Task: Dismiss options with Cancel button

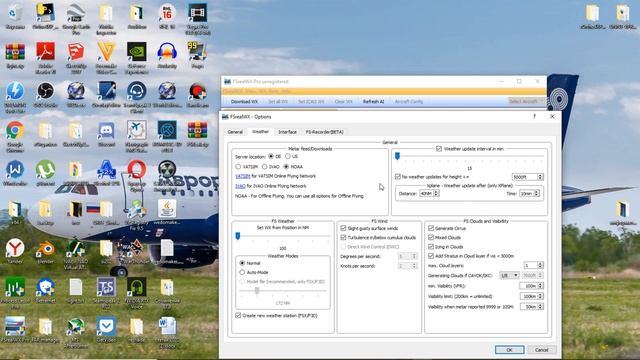Action: click(542, 350)
